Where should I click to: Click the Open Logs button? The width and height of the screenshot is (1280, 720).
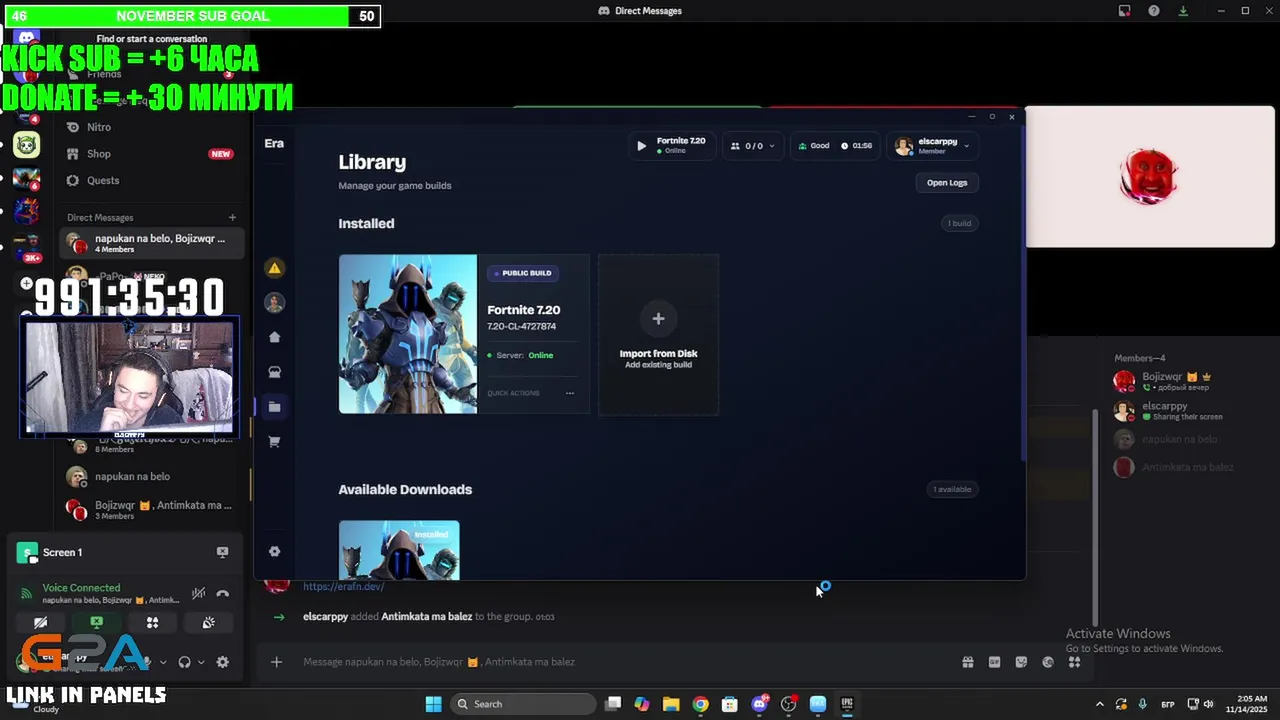tap(946, 183)
